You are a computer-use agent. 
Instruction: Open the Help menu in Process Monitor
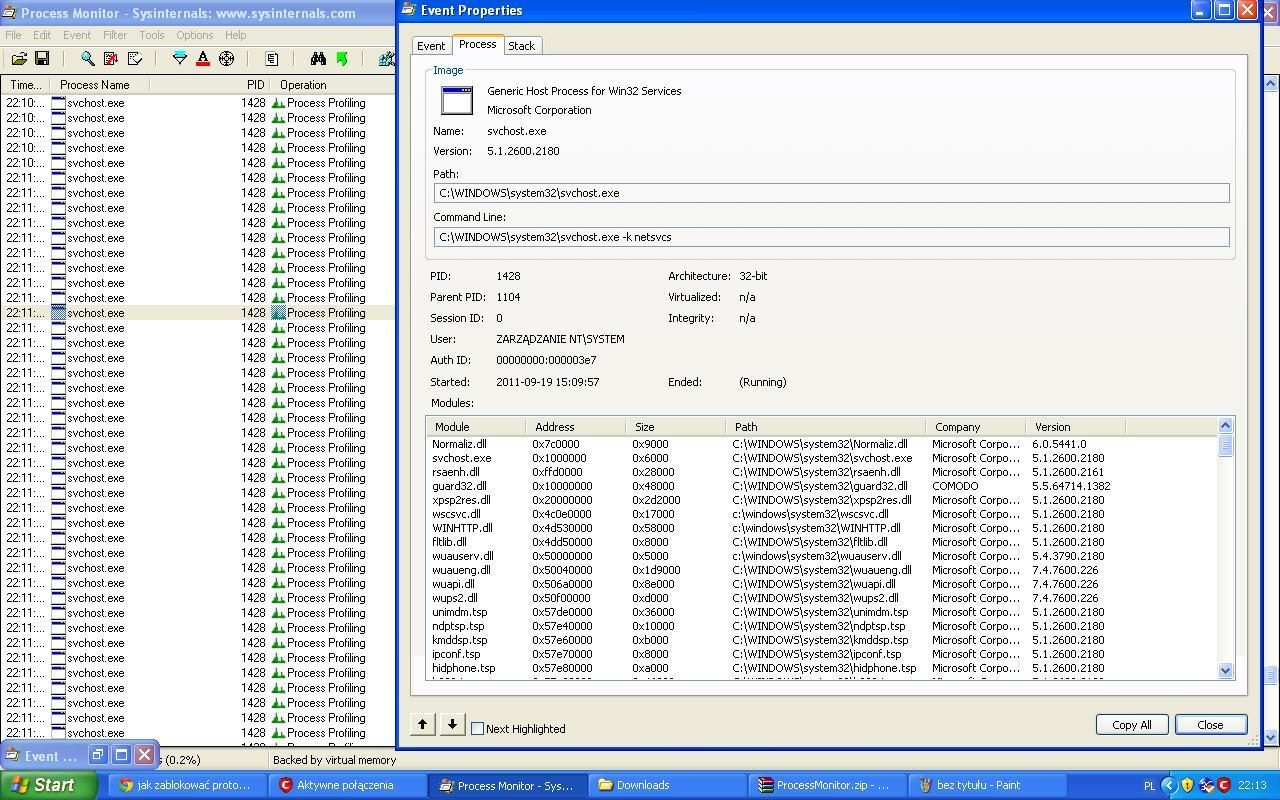pyautogui.click(x=236, y=35)
